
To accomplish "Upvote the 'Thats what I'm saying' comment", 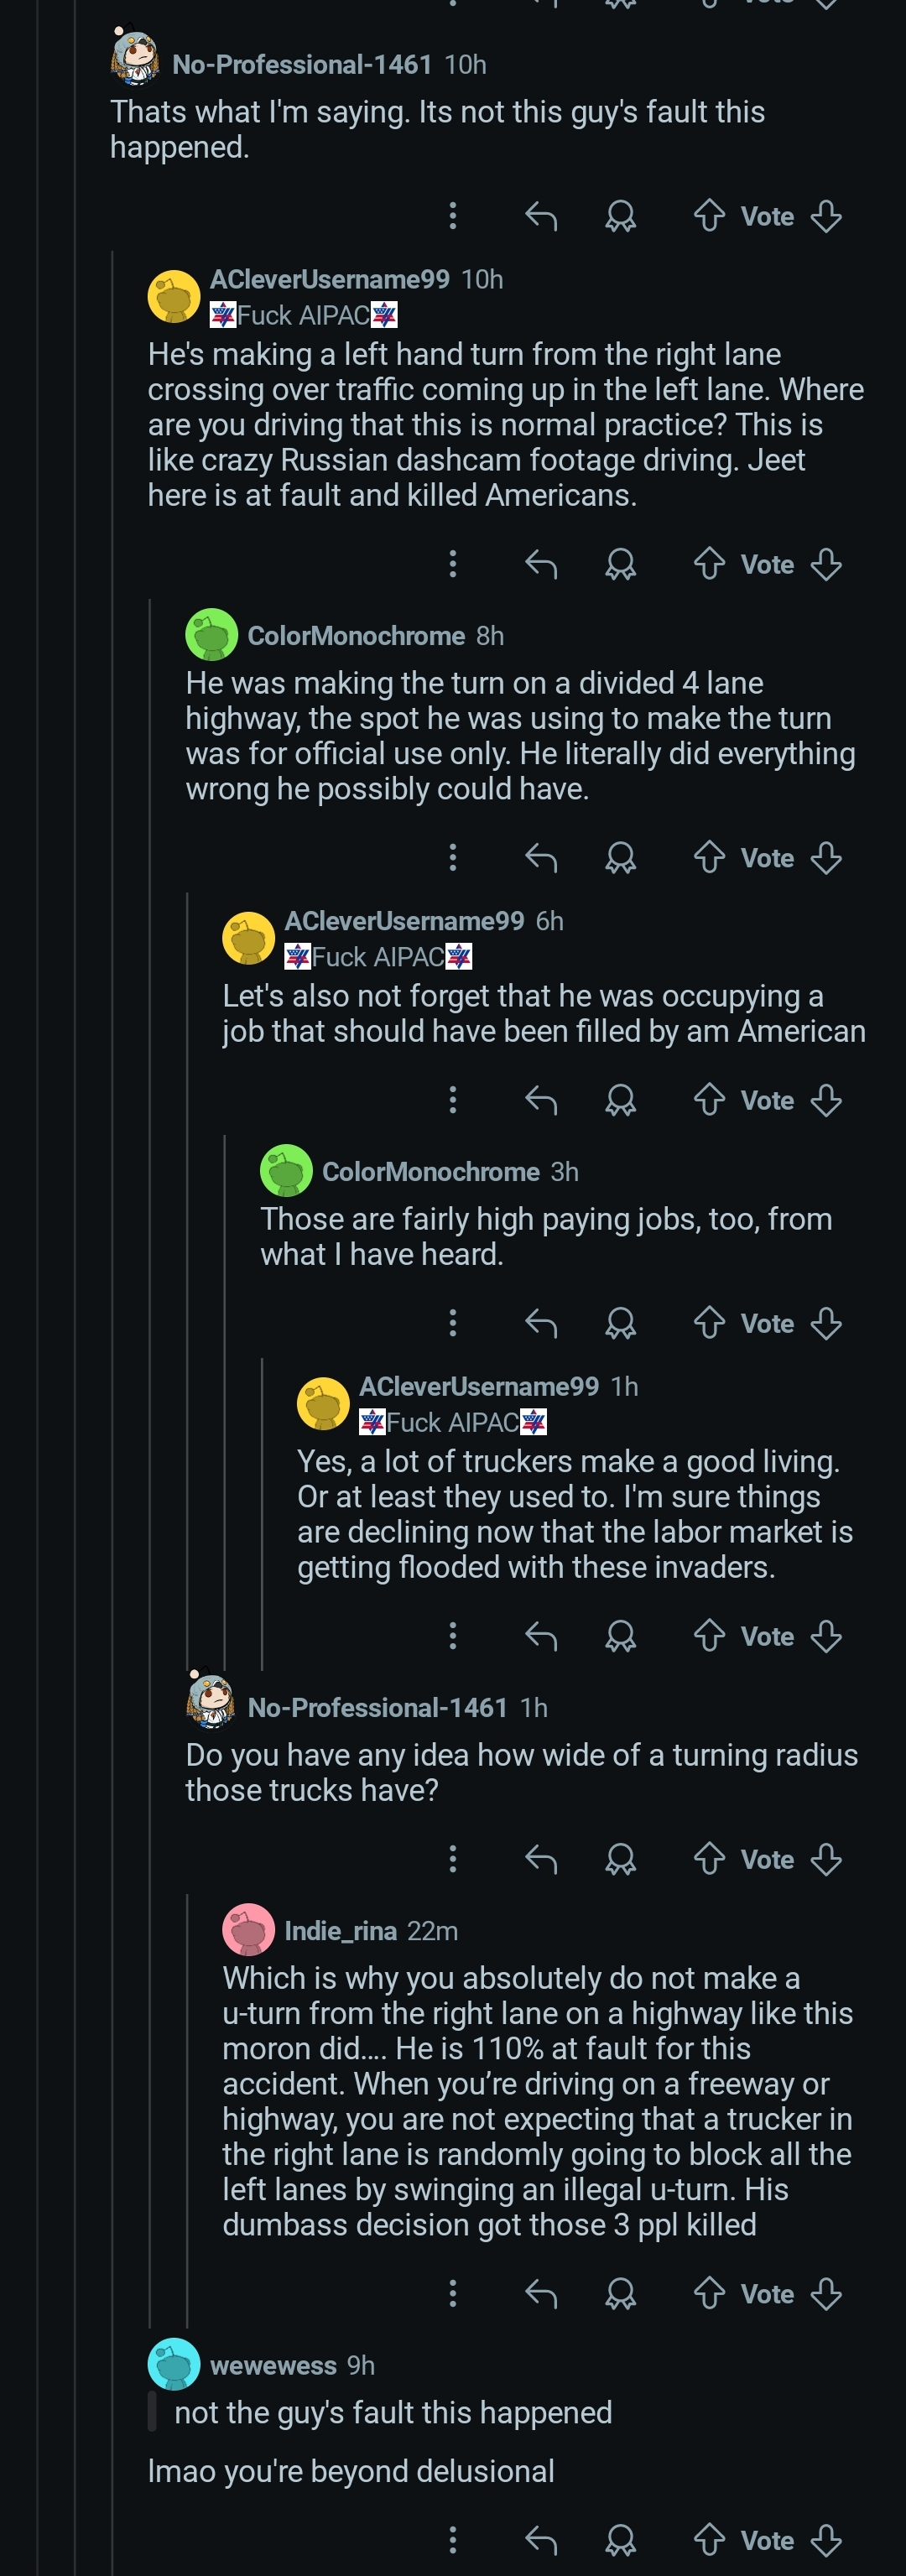I will point(709,216).
